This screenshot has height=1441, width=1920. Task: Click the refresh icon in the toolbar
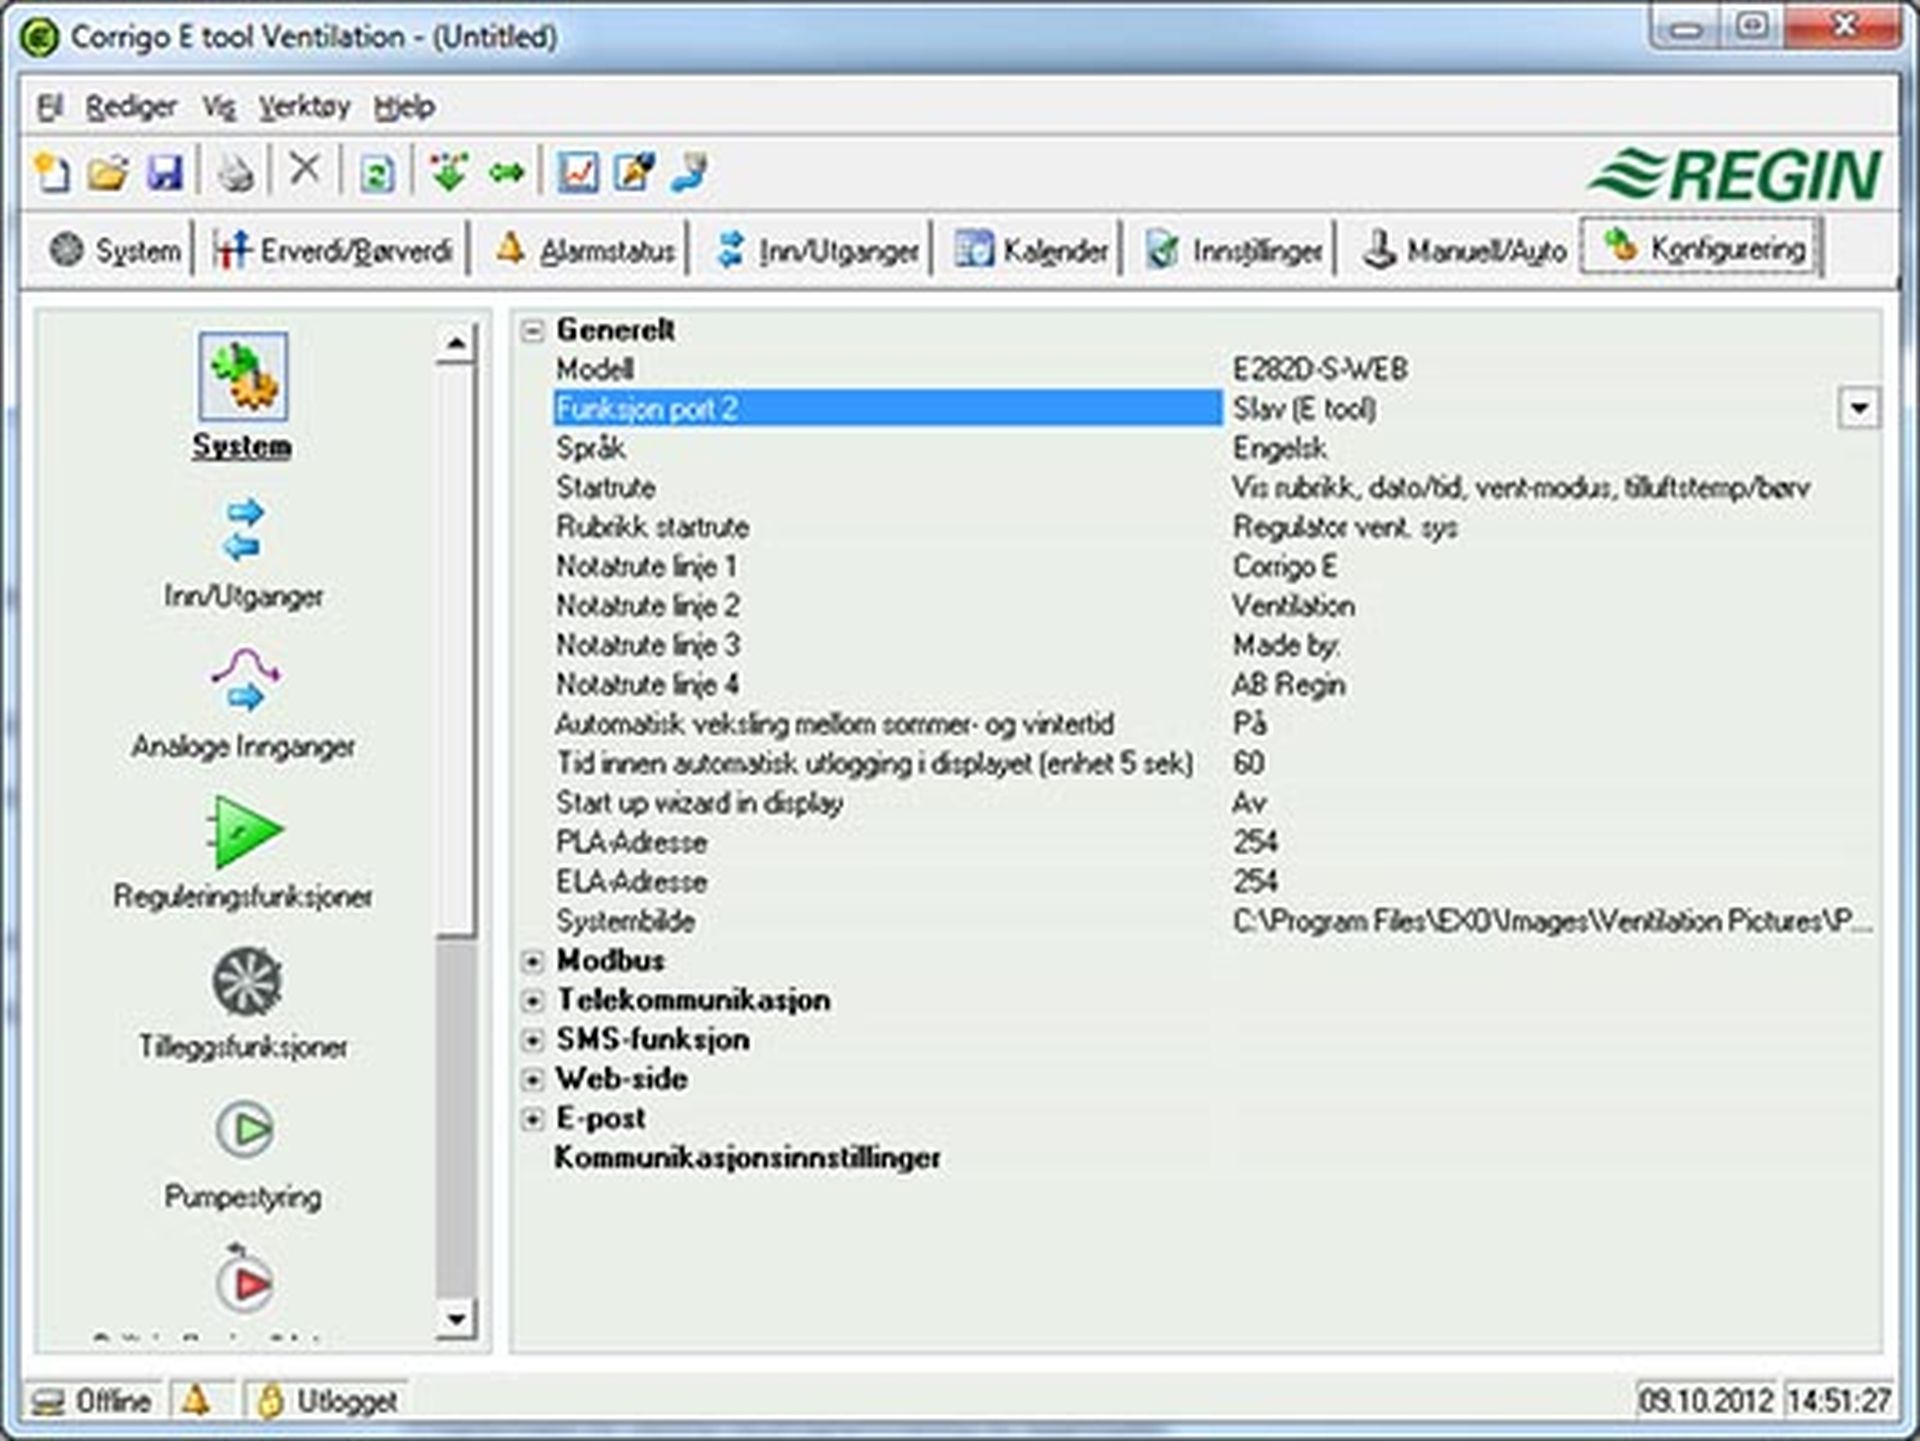tap(377, 172)
